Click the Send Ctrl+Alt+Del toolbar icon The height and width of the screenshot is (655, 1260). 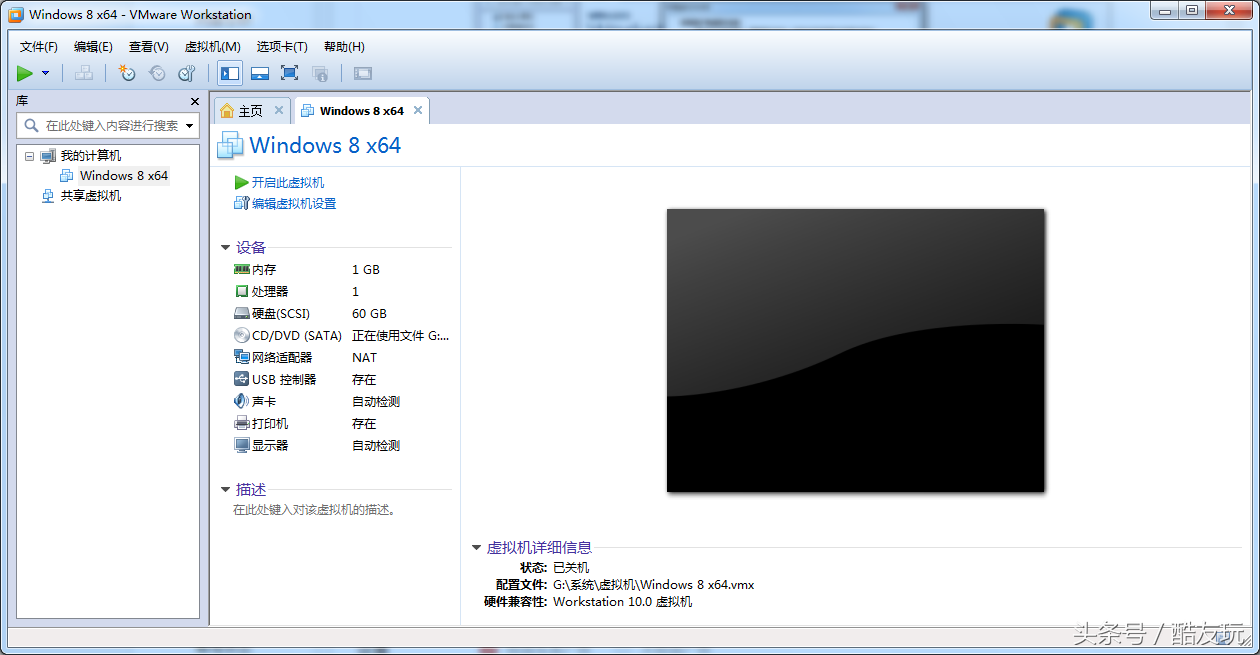point(84,73)
